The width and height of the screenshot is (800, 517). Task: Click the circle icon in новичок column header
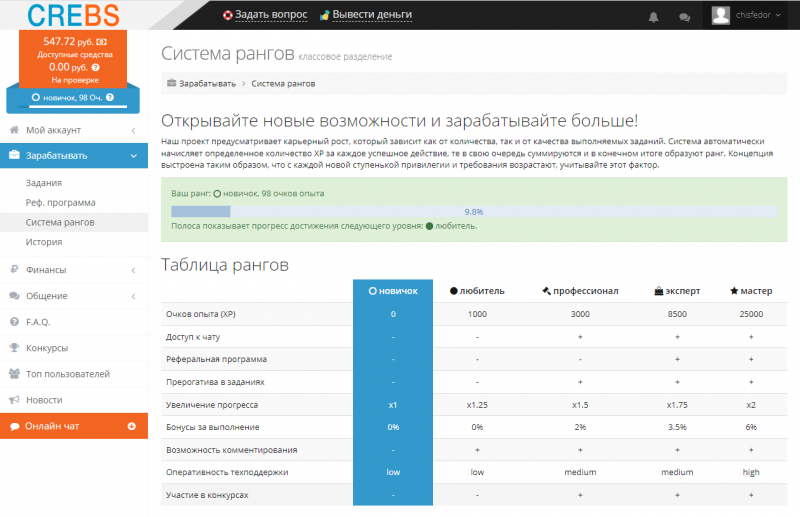[372, 291]
